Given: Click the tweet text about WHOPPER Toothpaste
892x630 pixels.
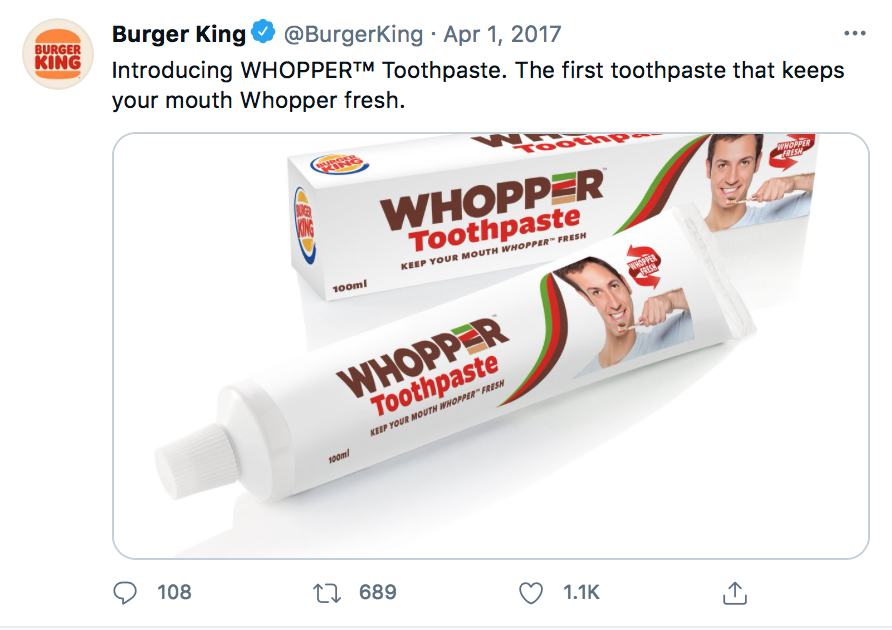Looking at the screenshot, I should (478, 86).
